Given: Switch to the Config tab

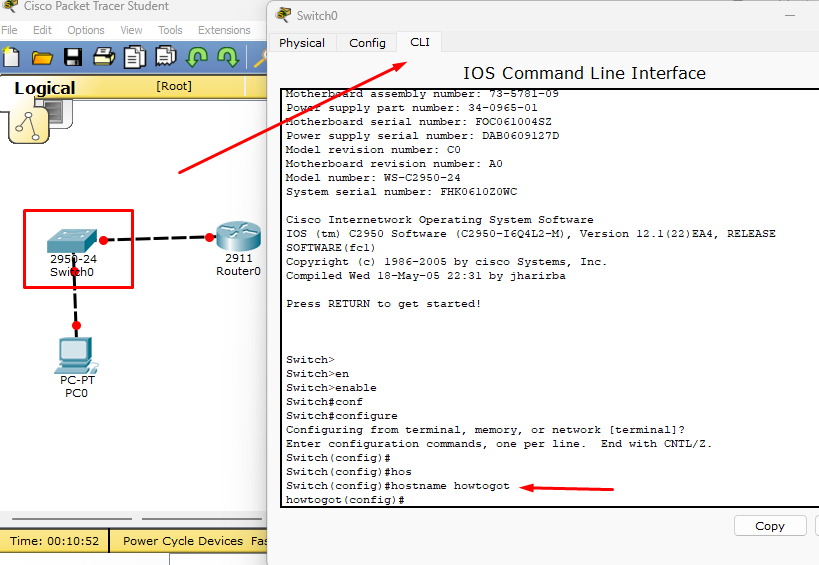Looking at the screenshot, I should (x=367, y=43).
